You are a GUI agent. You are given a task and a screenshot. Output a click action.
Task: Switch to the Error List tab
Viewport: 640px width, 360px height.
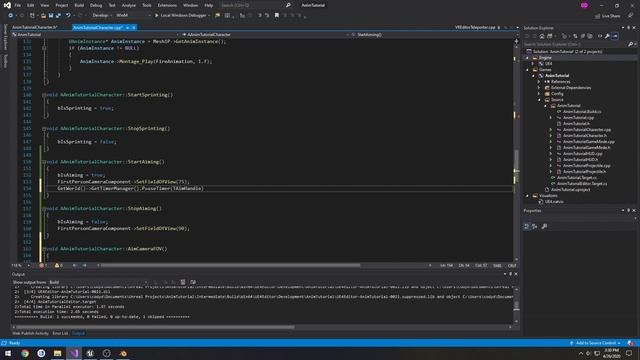(60, 333)
